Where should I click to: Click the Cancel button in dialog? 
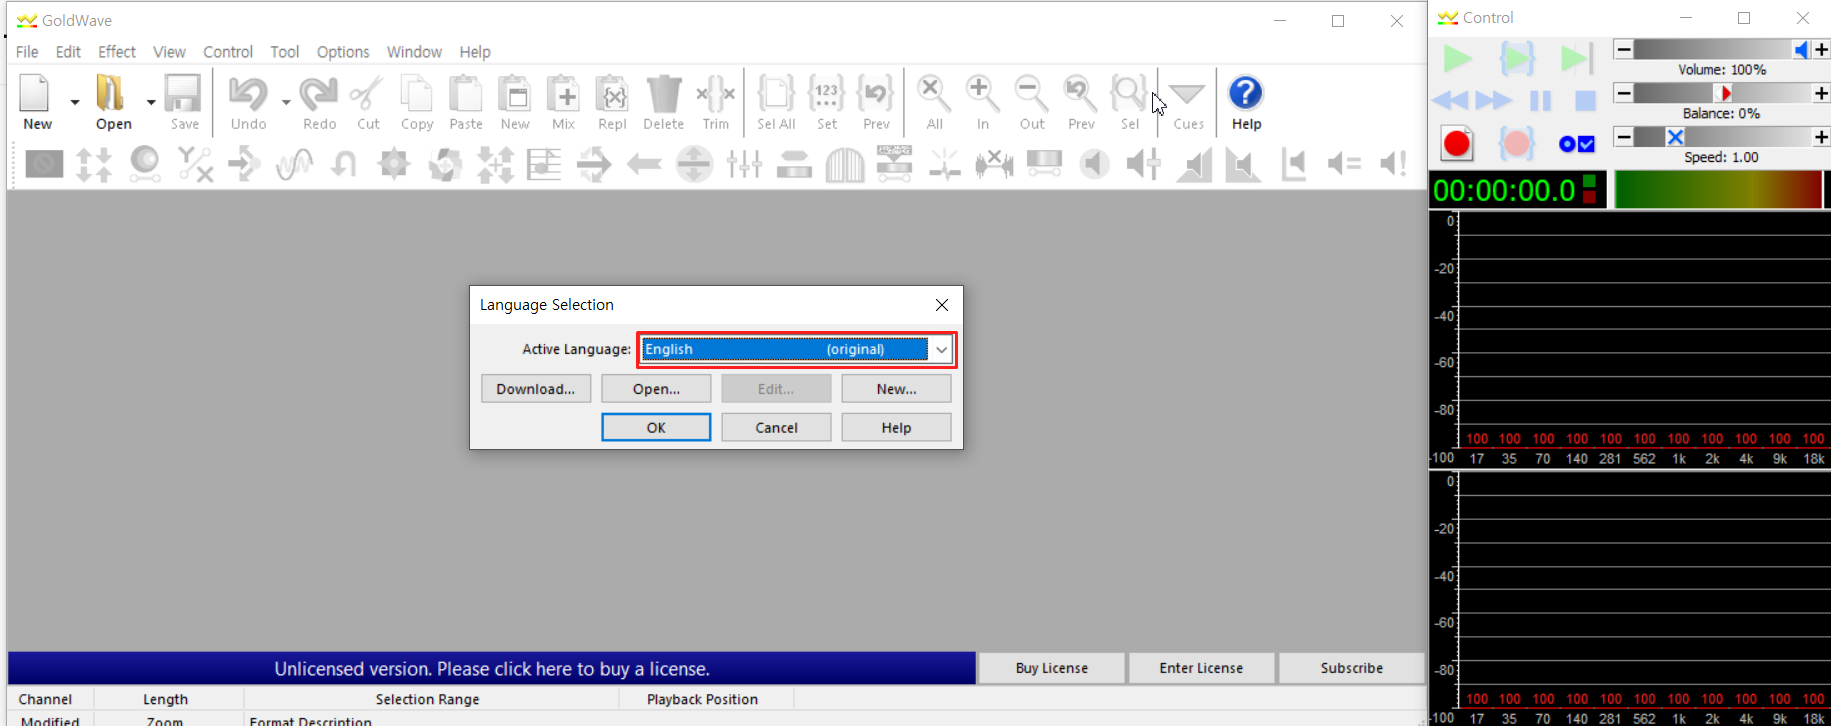coord(776,427)
